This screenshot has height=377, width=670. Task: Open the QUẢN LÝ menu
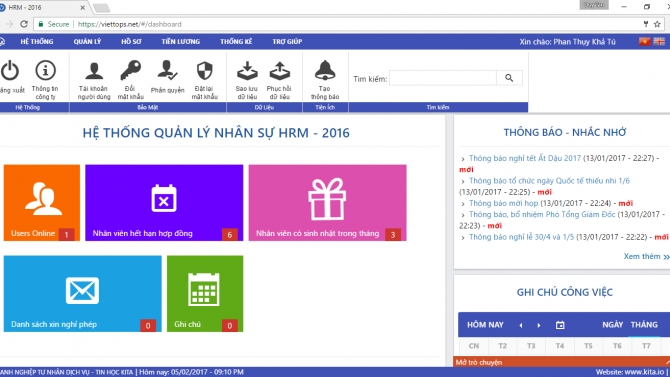(87, 41)
